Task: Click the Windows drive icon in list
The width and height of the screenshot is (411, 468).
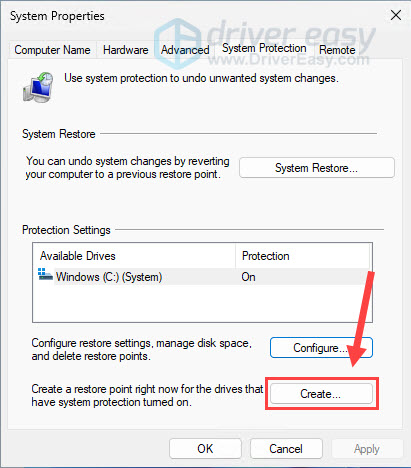Action: pos(45,275)
